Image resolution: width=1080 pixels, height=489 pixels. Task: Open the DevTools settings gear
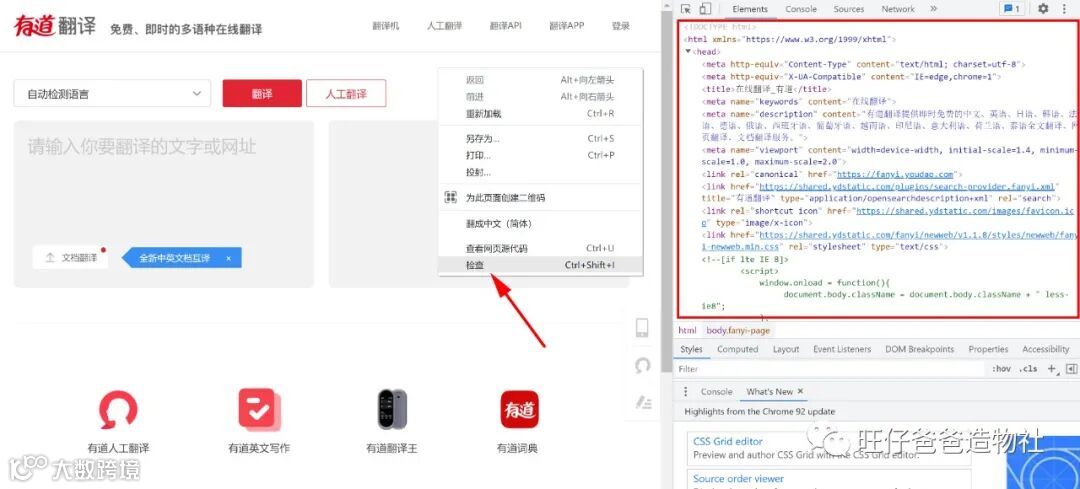pyautogui.click(x=1043, y=9)
